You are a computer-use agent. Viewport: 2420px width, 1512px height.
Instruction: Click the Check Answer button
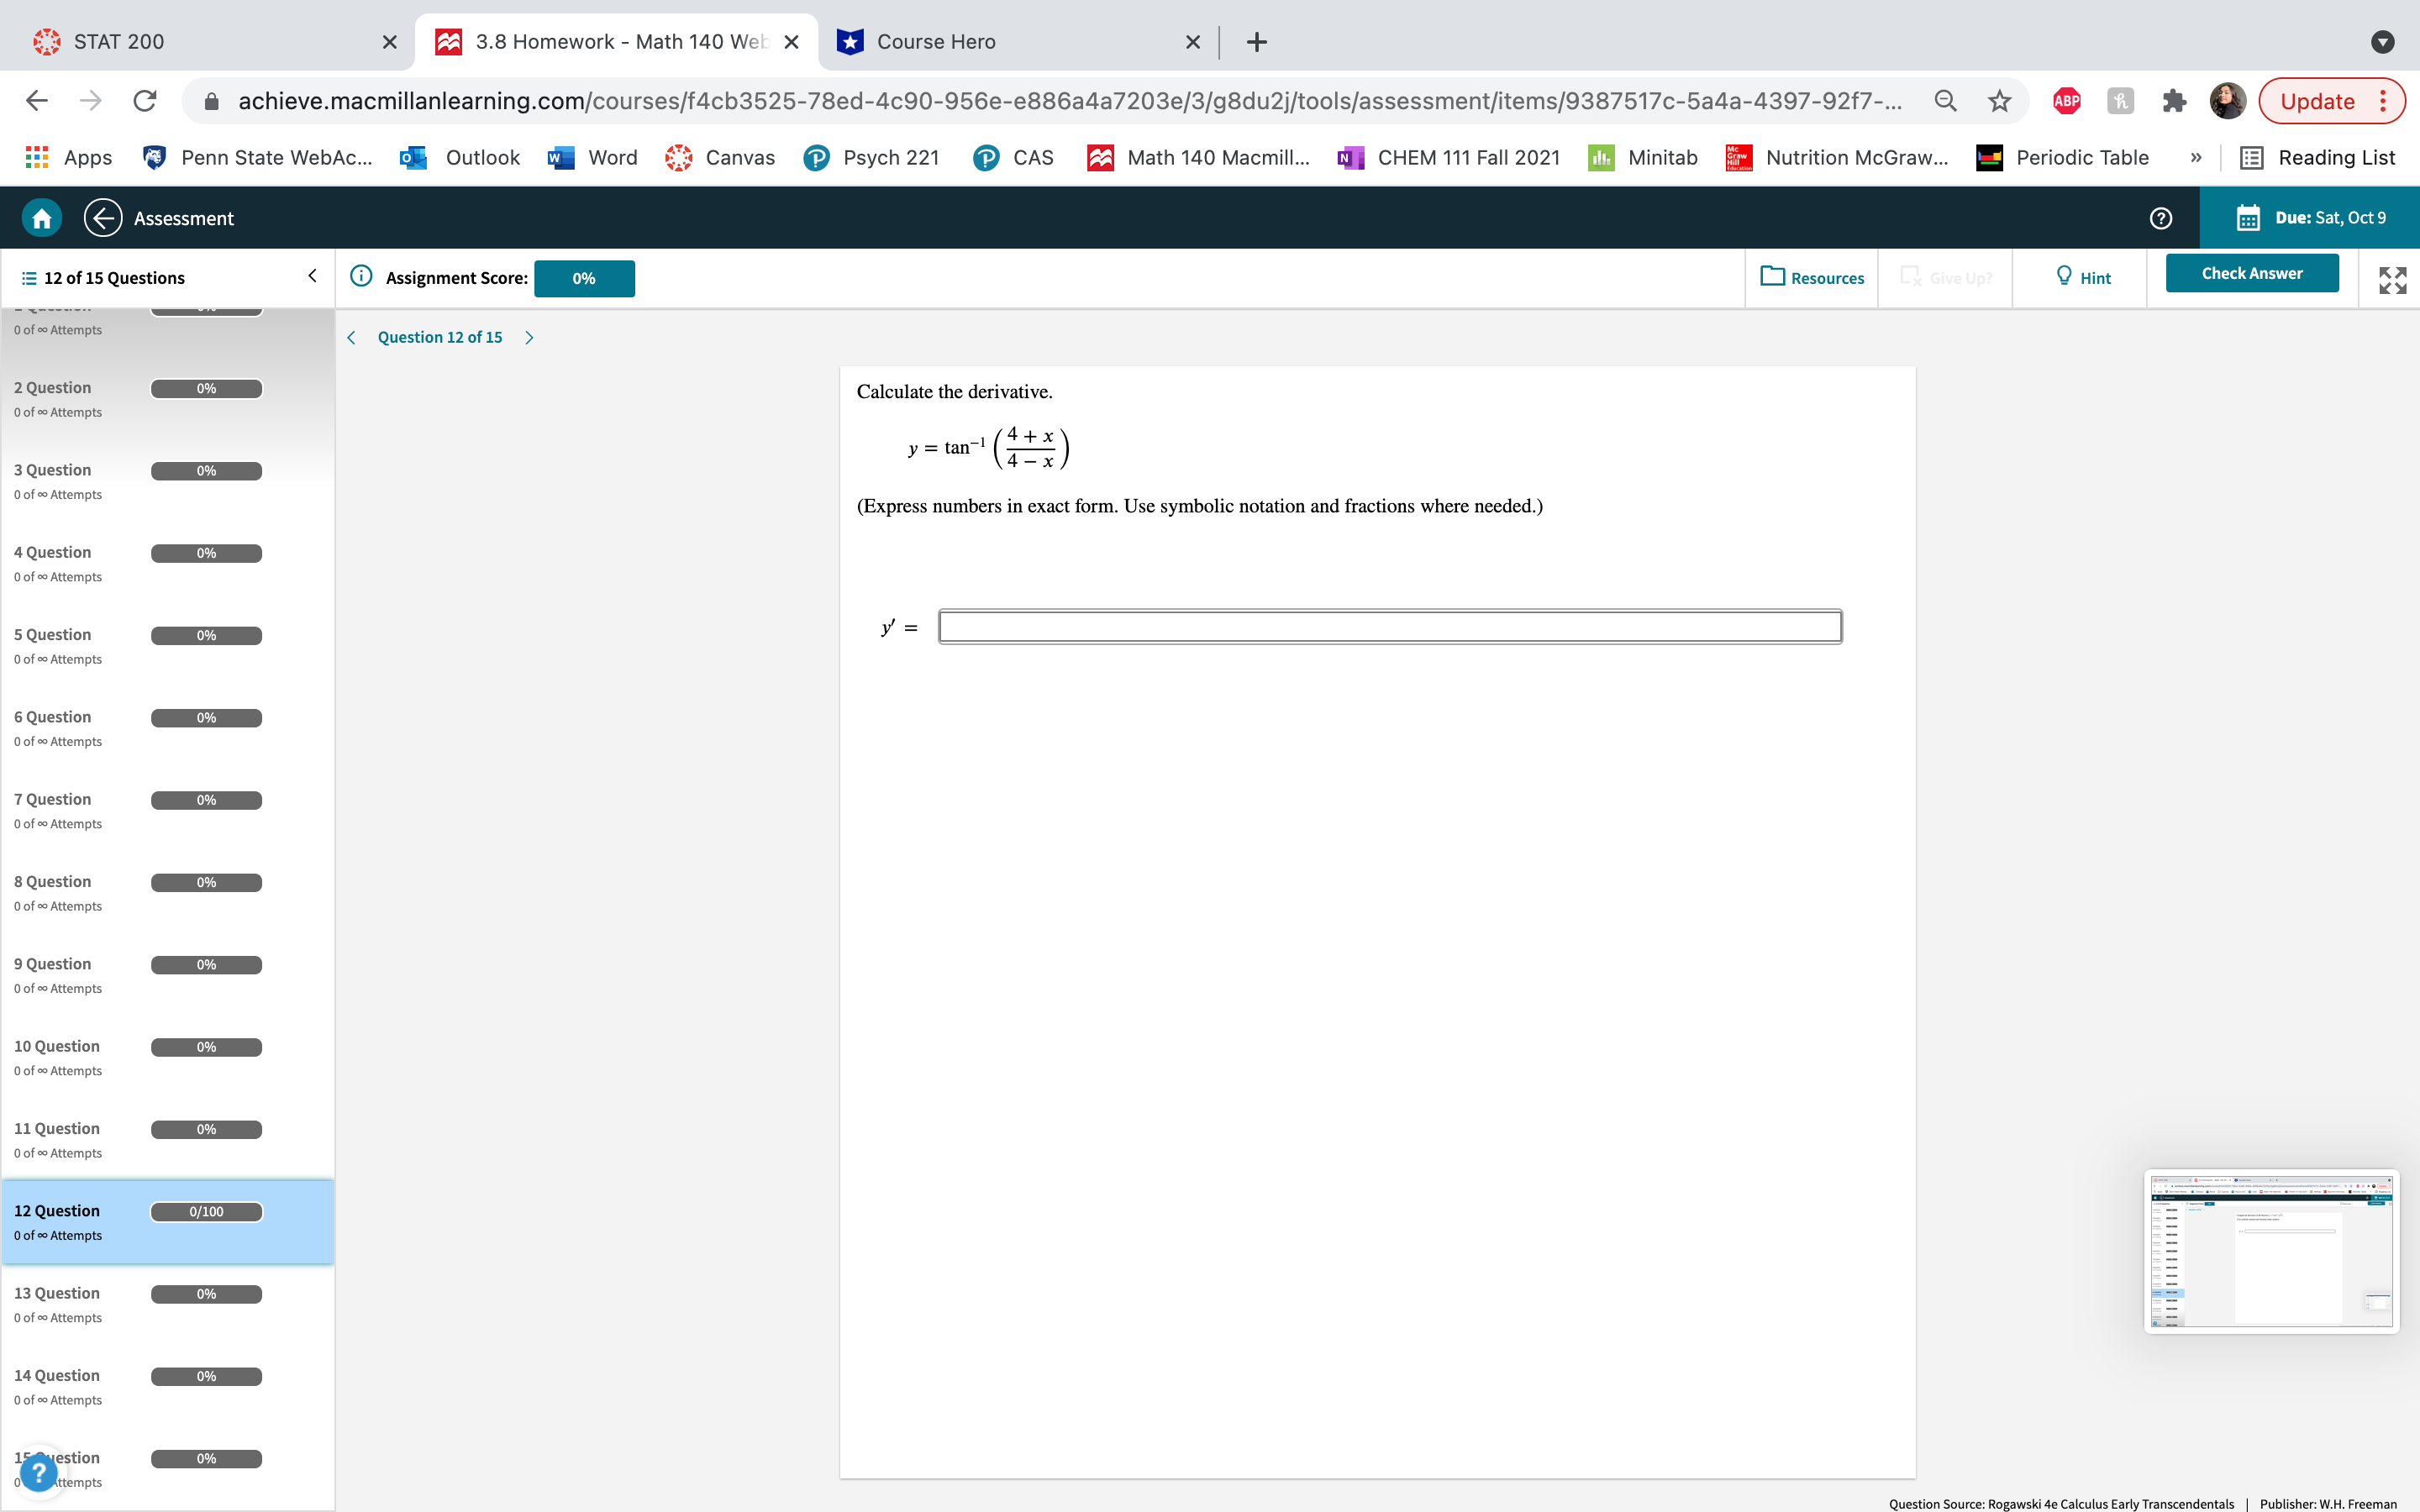[x=2251, y=274]
